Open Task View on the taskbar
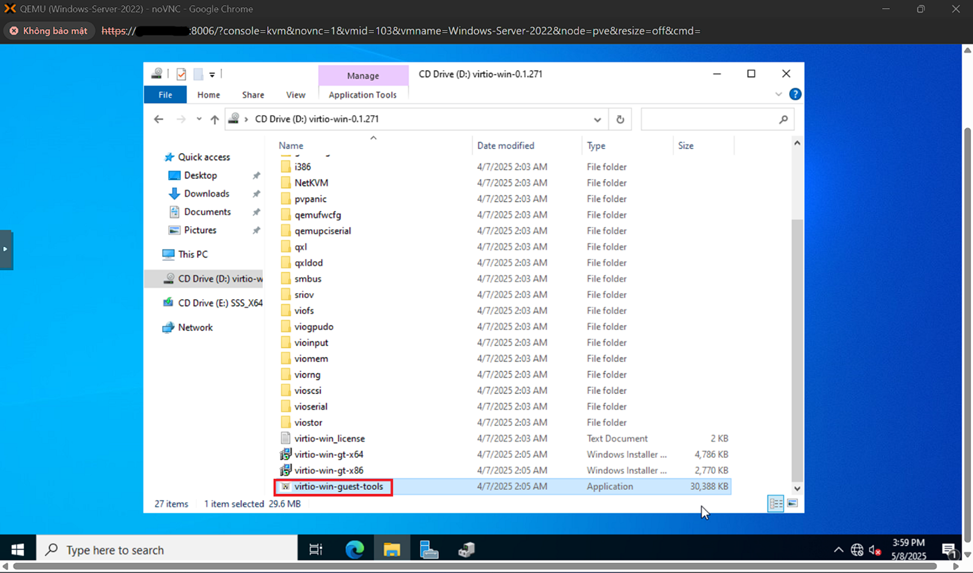973x573 pixels. 315,550
